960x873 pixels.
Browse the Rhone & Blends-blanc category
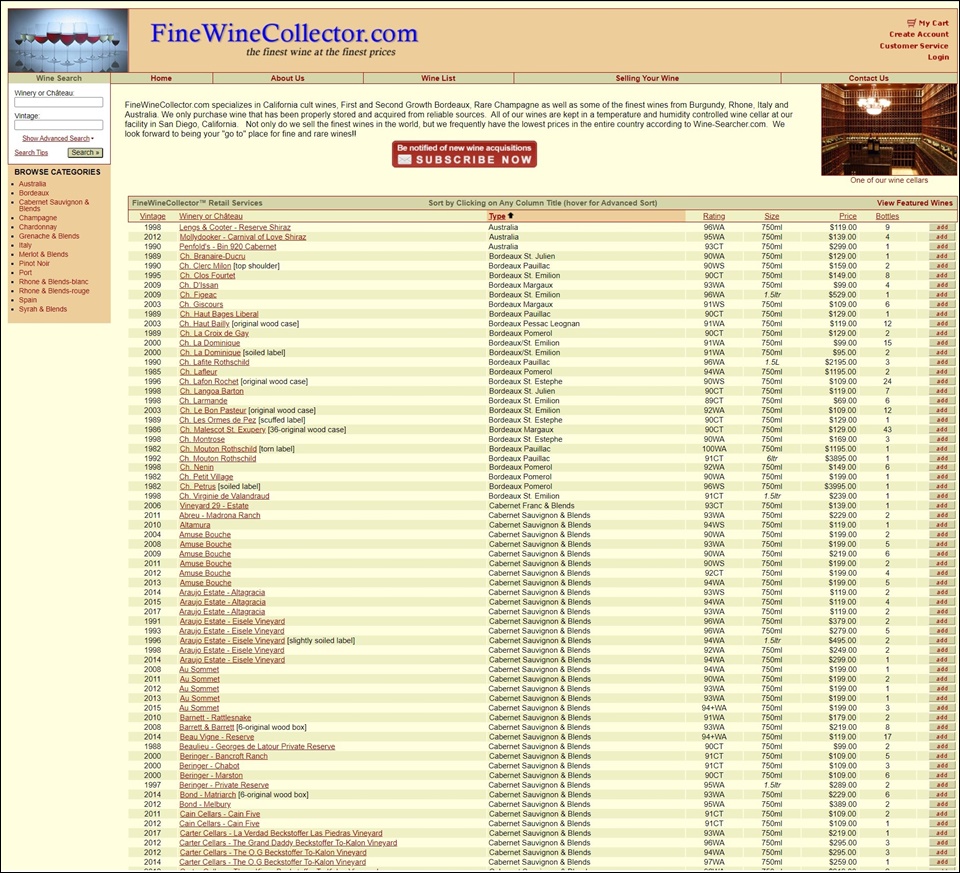[x=54, y=282]
